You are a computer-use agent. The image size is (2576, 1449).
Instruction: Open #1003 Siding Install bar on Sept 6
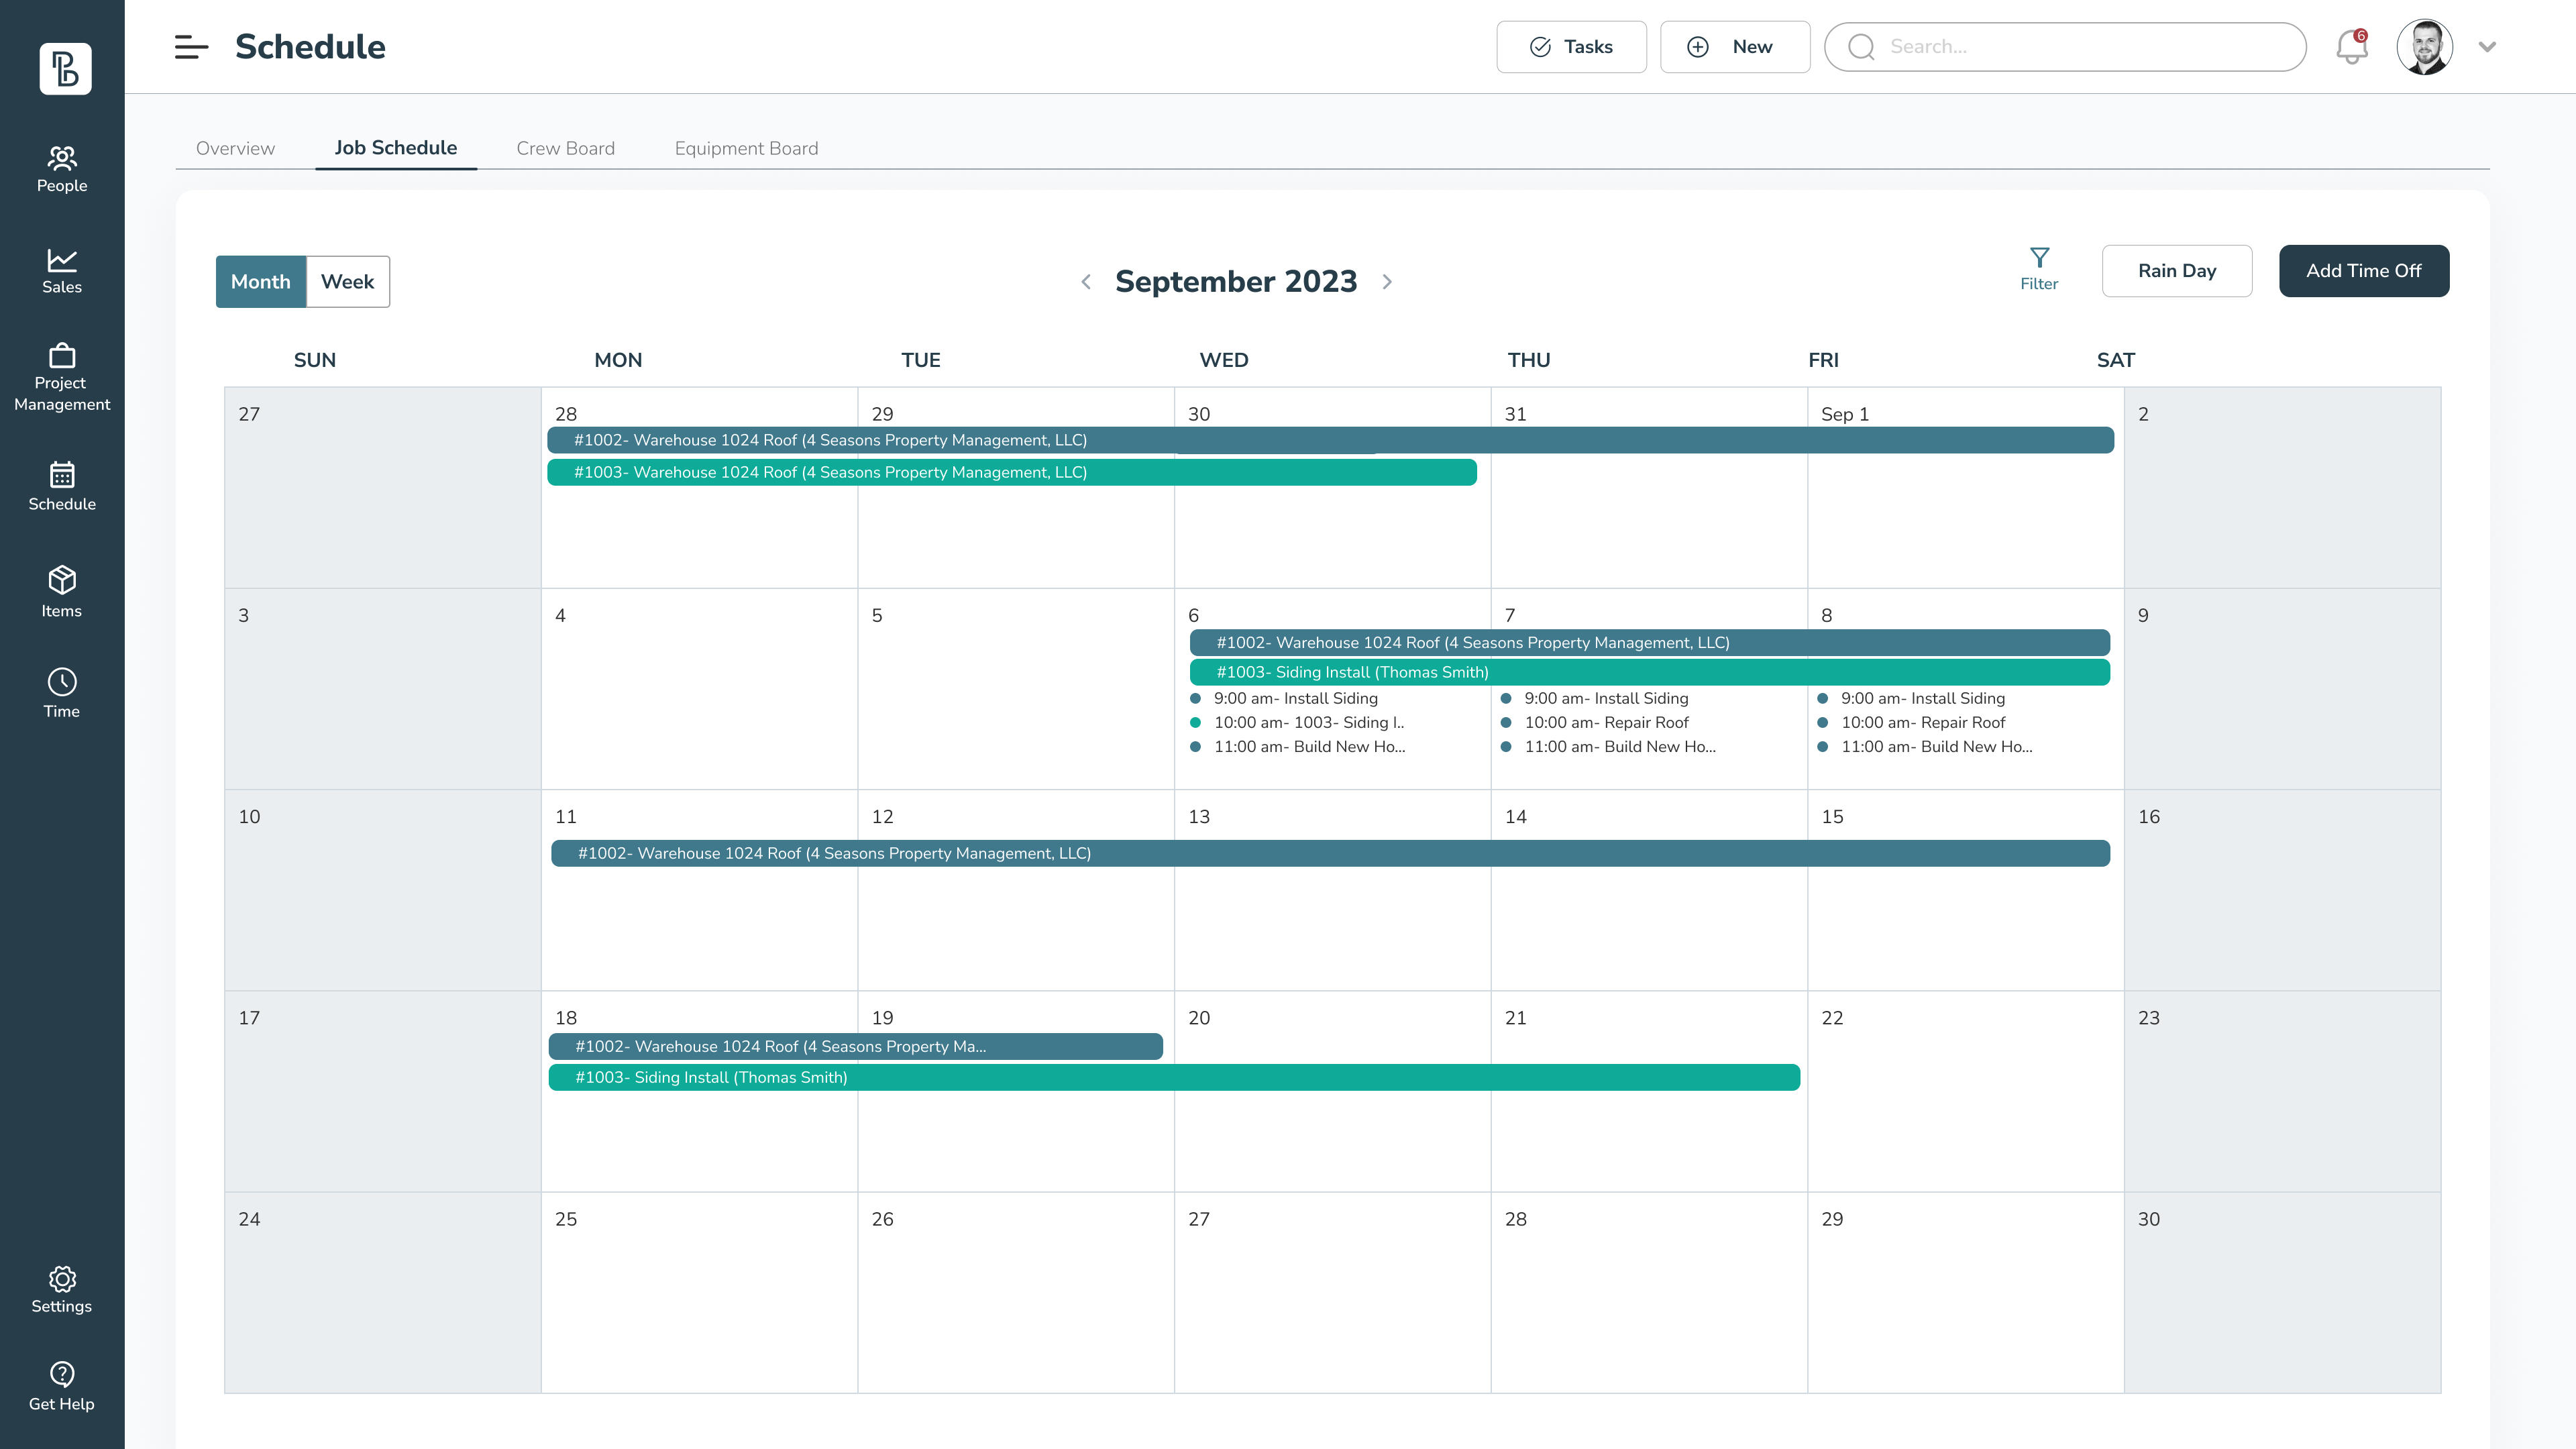[x=1650, y=672]
